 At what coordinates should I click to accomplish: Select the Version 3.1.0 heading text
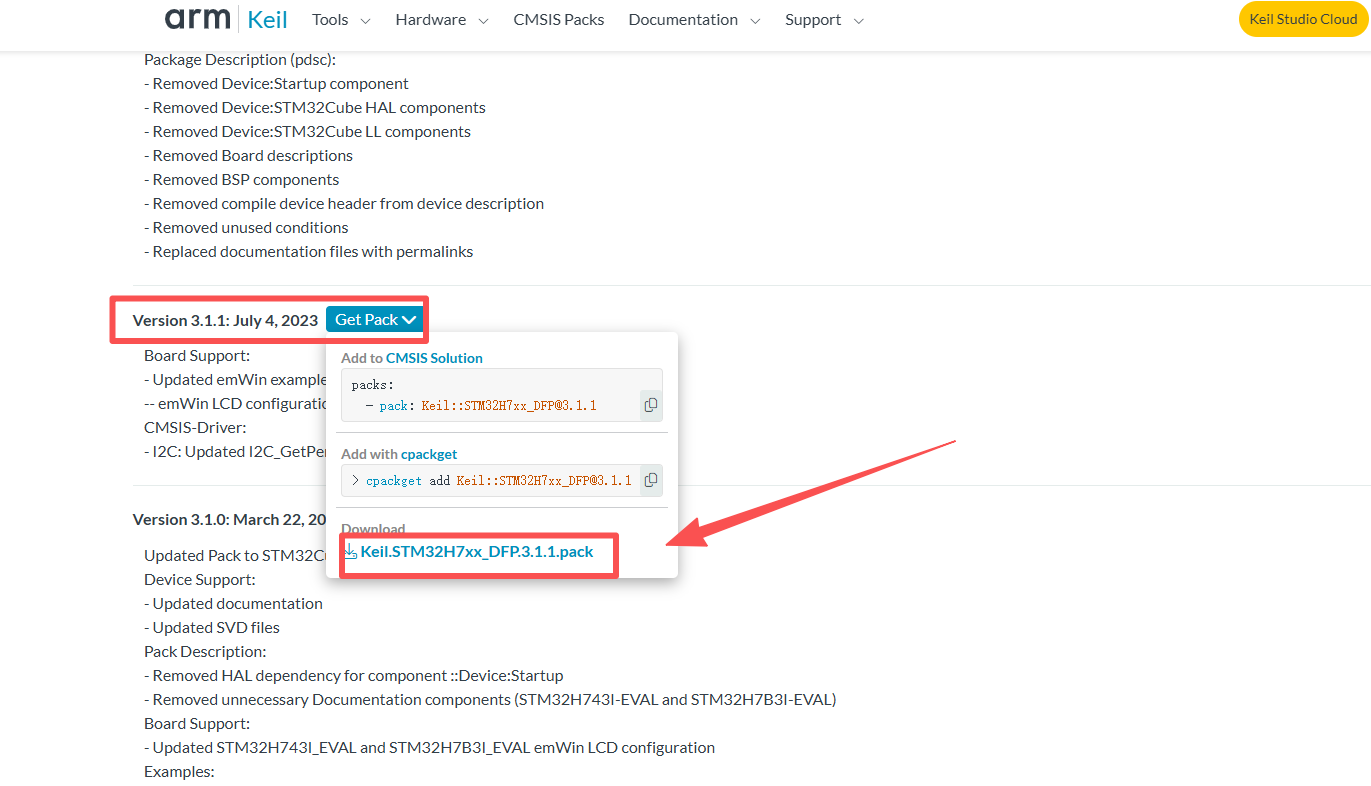(x=229, y=520)
